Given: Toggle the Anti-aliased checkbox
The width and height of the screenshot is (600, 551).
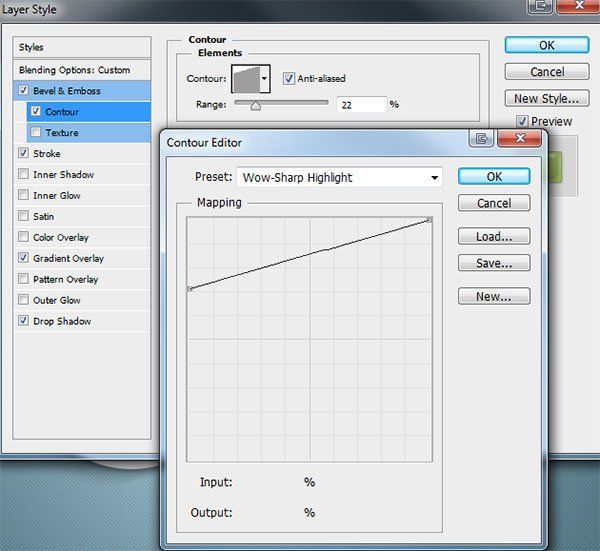Looking at the screenshot, I should pyautogui.click(x=289, y=78).
